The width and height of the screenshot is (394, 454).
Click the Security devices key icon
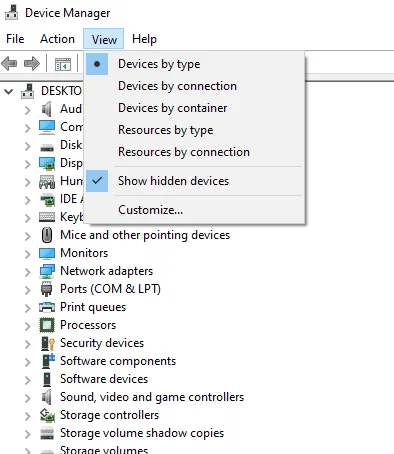pos(48,343)
